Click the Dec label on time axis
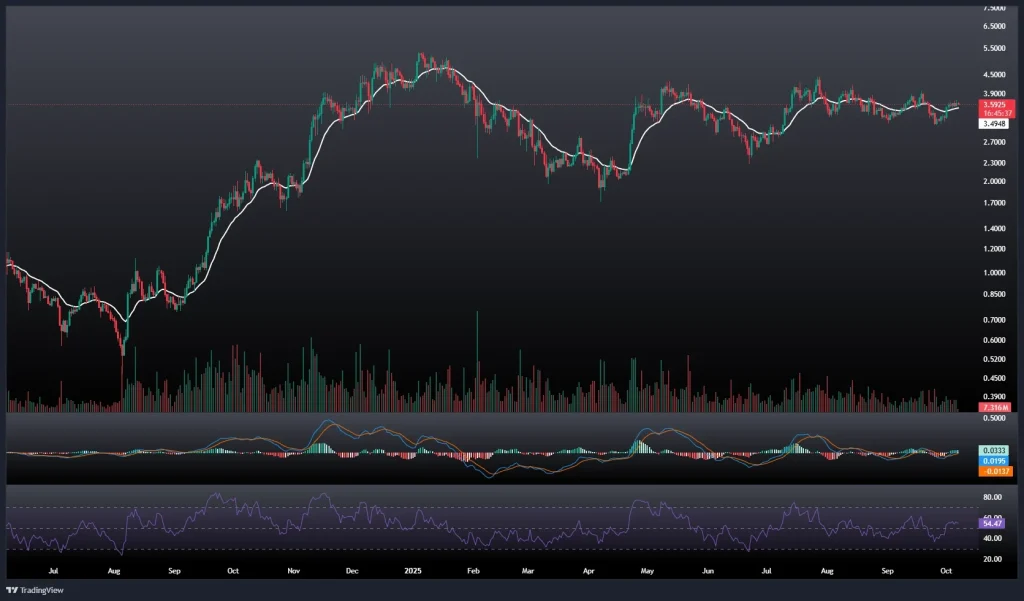This screenshot has width=1024, height=601. (351, 571)
